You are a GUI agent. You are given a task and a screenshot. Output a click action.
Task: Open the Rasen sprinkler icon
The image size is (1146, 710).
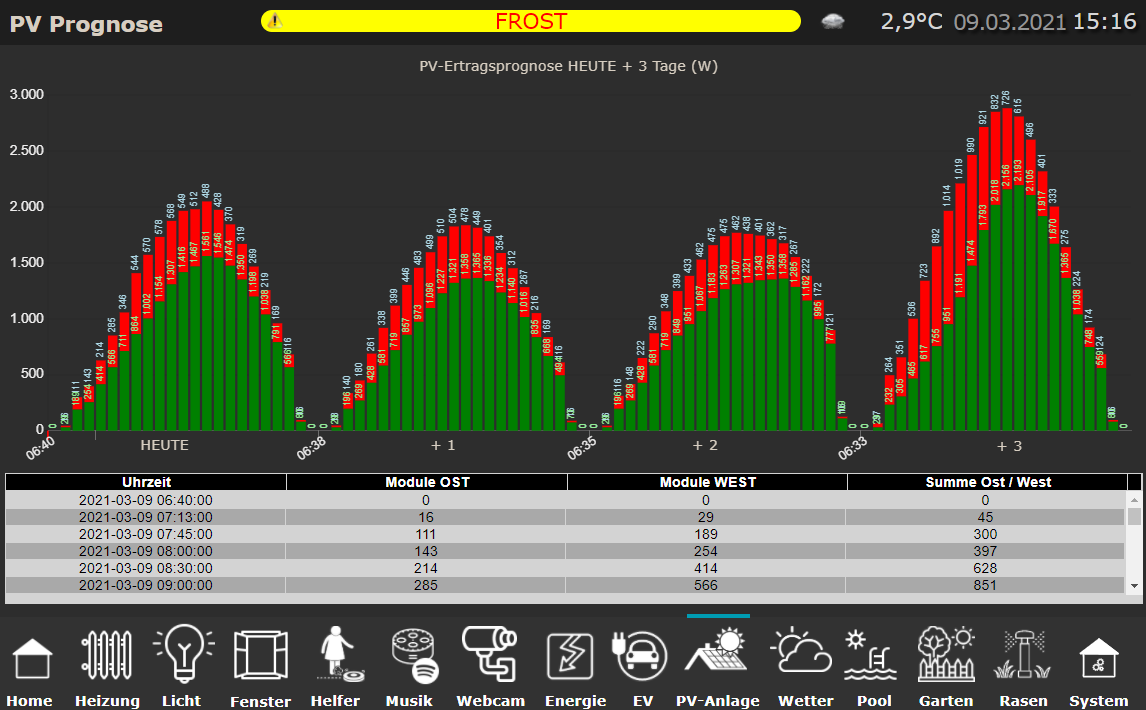(x=1022, y=654)
